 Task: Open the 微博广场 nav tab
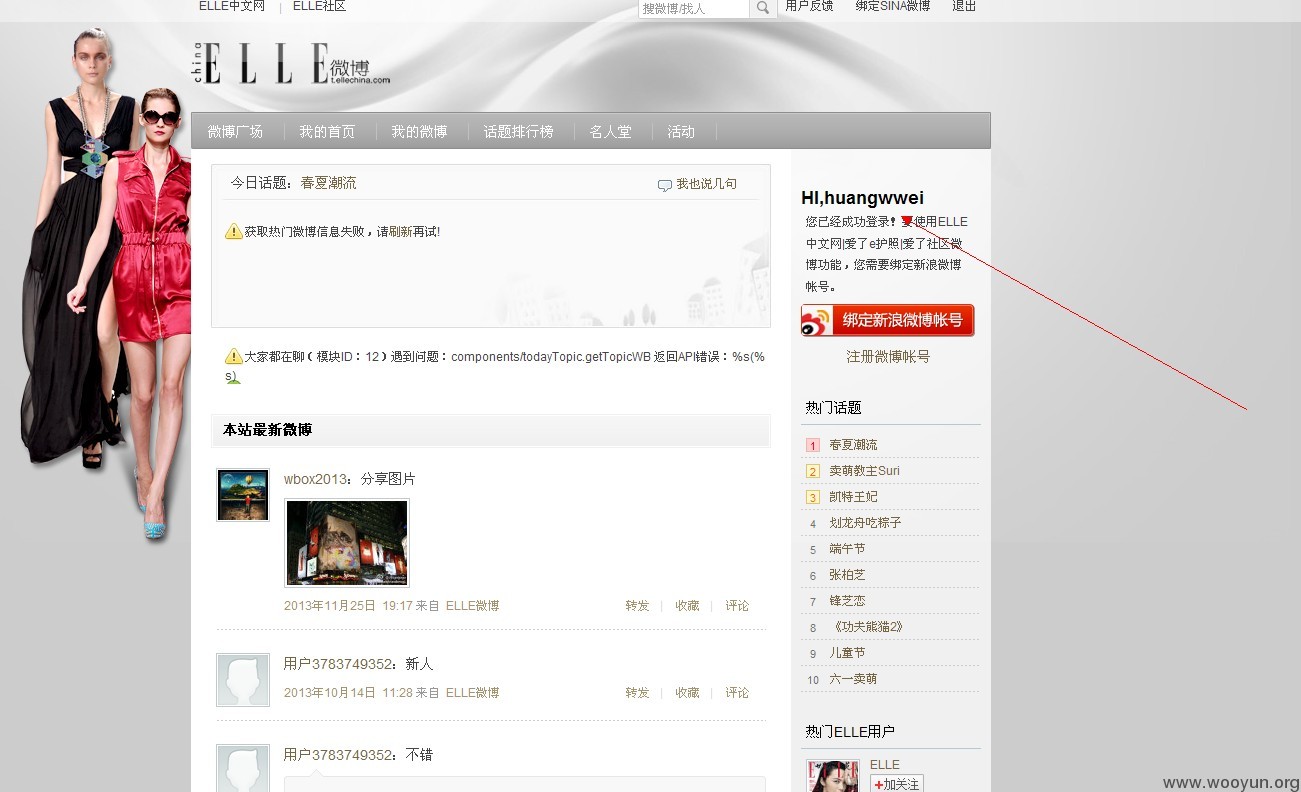tap(235, 131)
